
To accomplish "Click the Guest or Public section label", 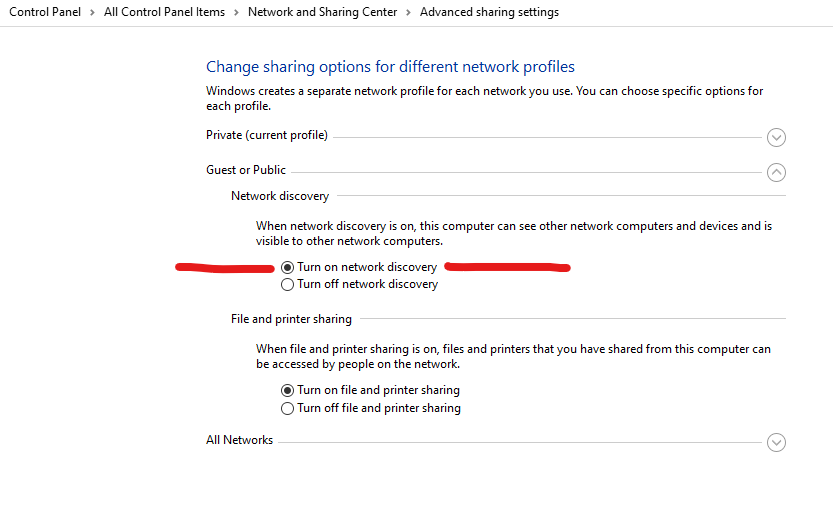I will coord(246,170).
